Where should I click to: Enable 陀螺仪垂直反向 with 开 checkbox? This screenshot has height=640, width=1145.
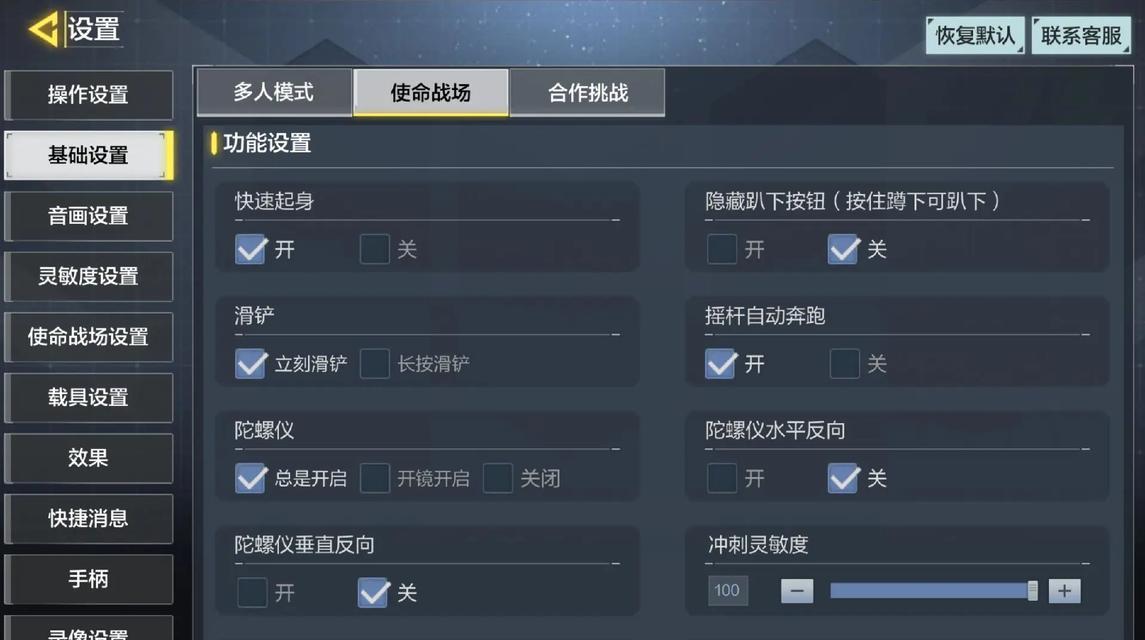click(x=252, y=592)
